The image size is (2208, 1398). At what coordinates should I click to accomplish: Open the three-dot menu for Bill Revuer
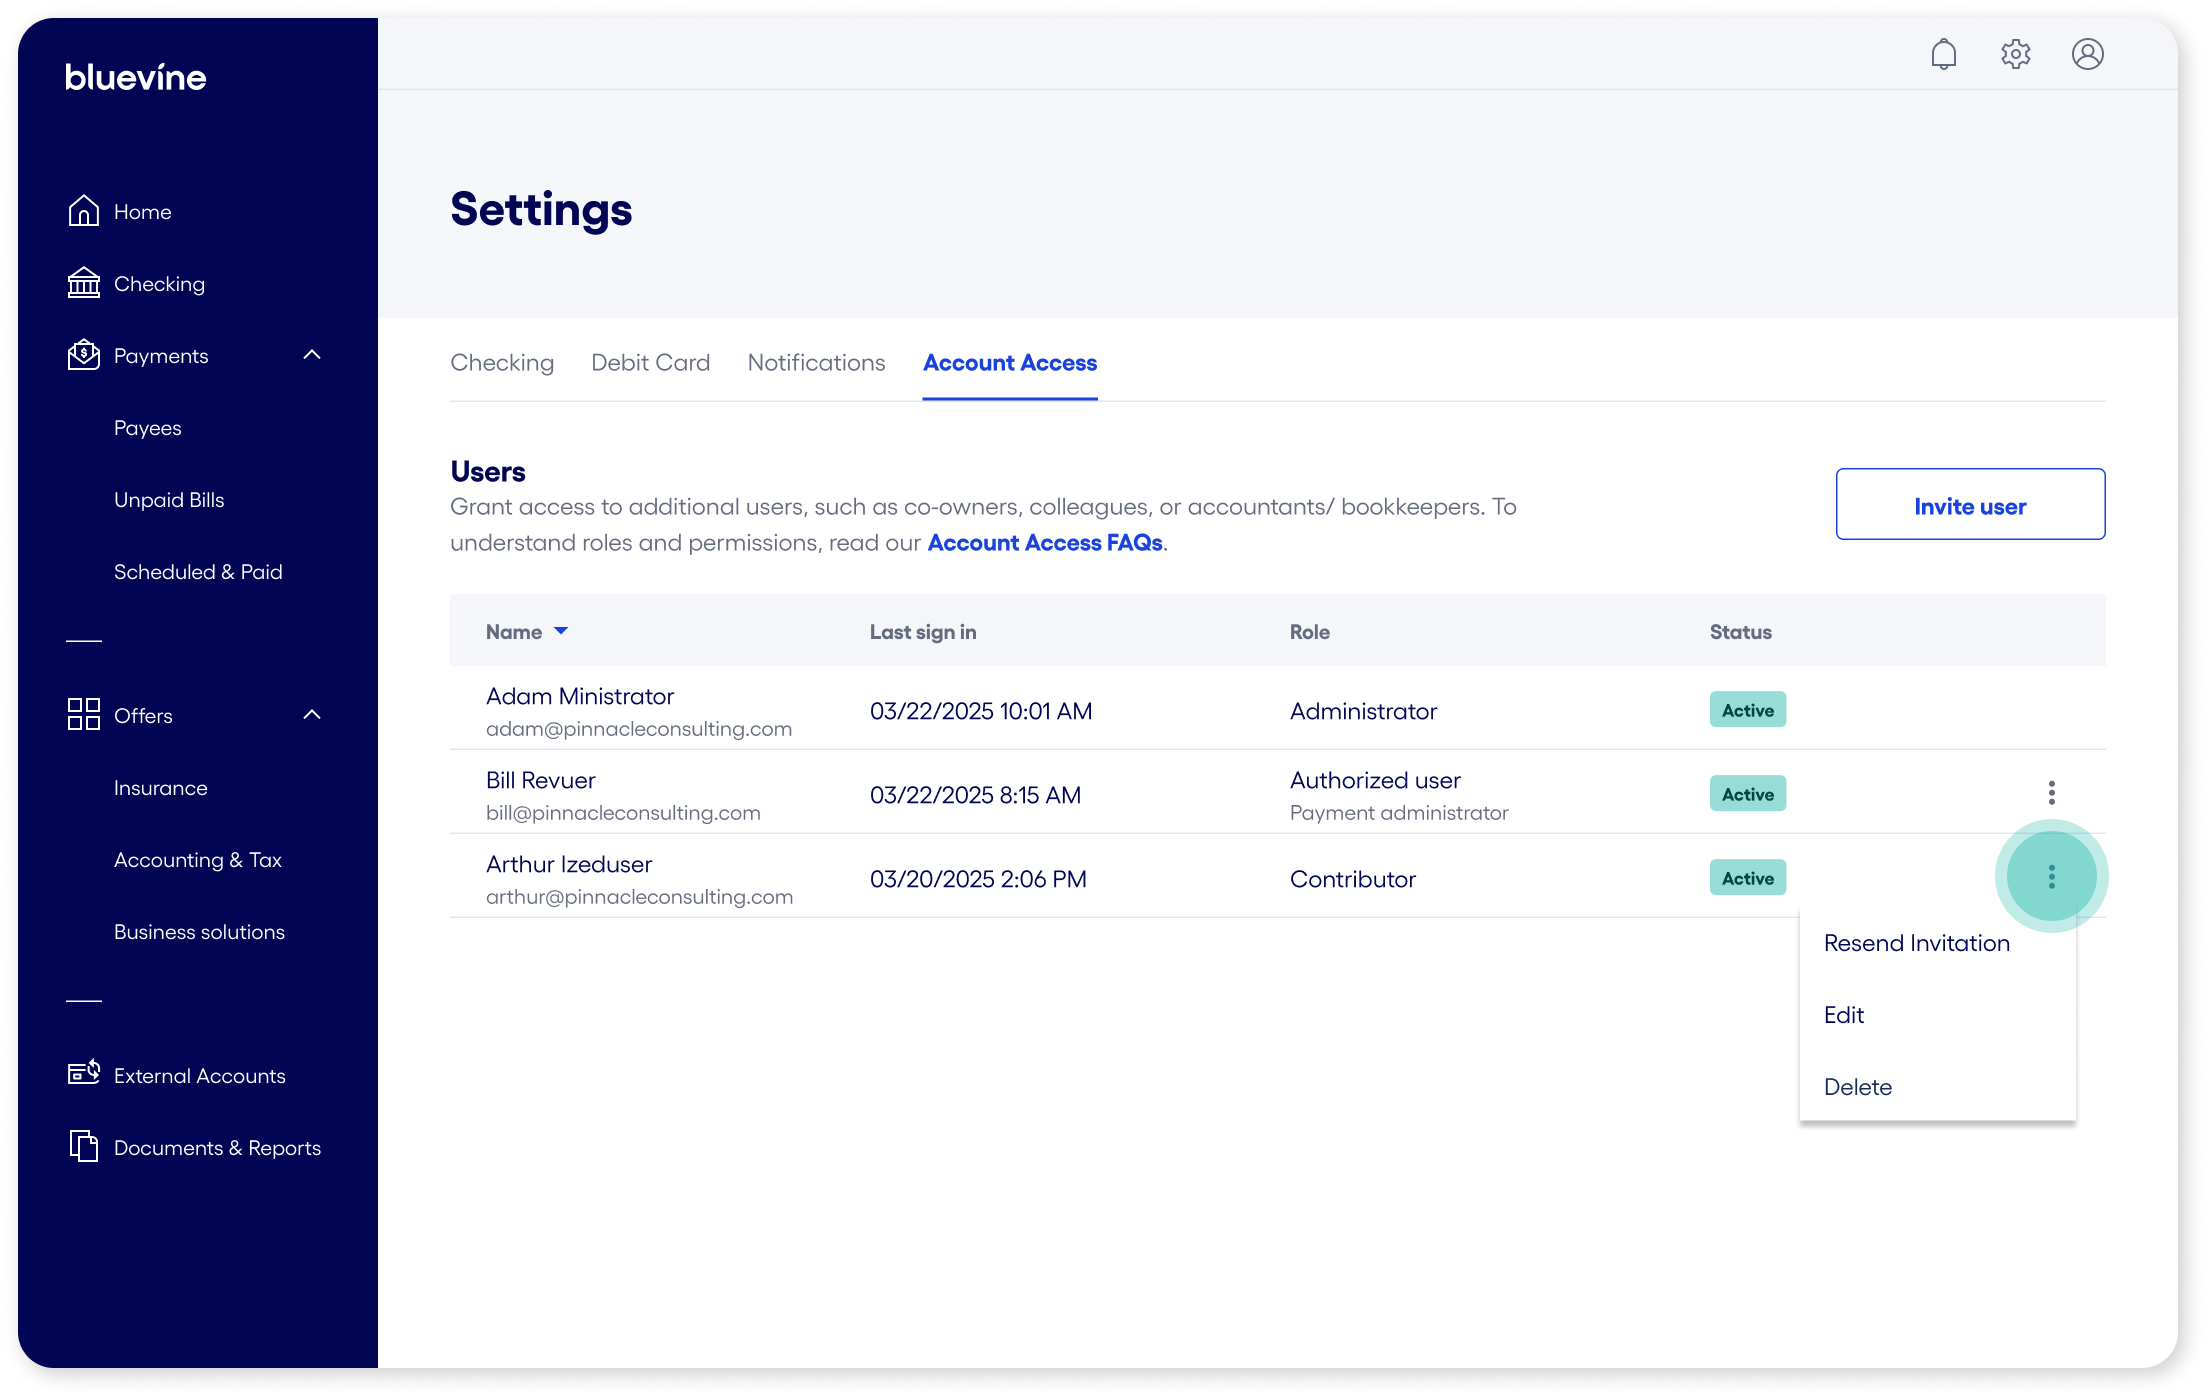click(x=2052, y=793)
